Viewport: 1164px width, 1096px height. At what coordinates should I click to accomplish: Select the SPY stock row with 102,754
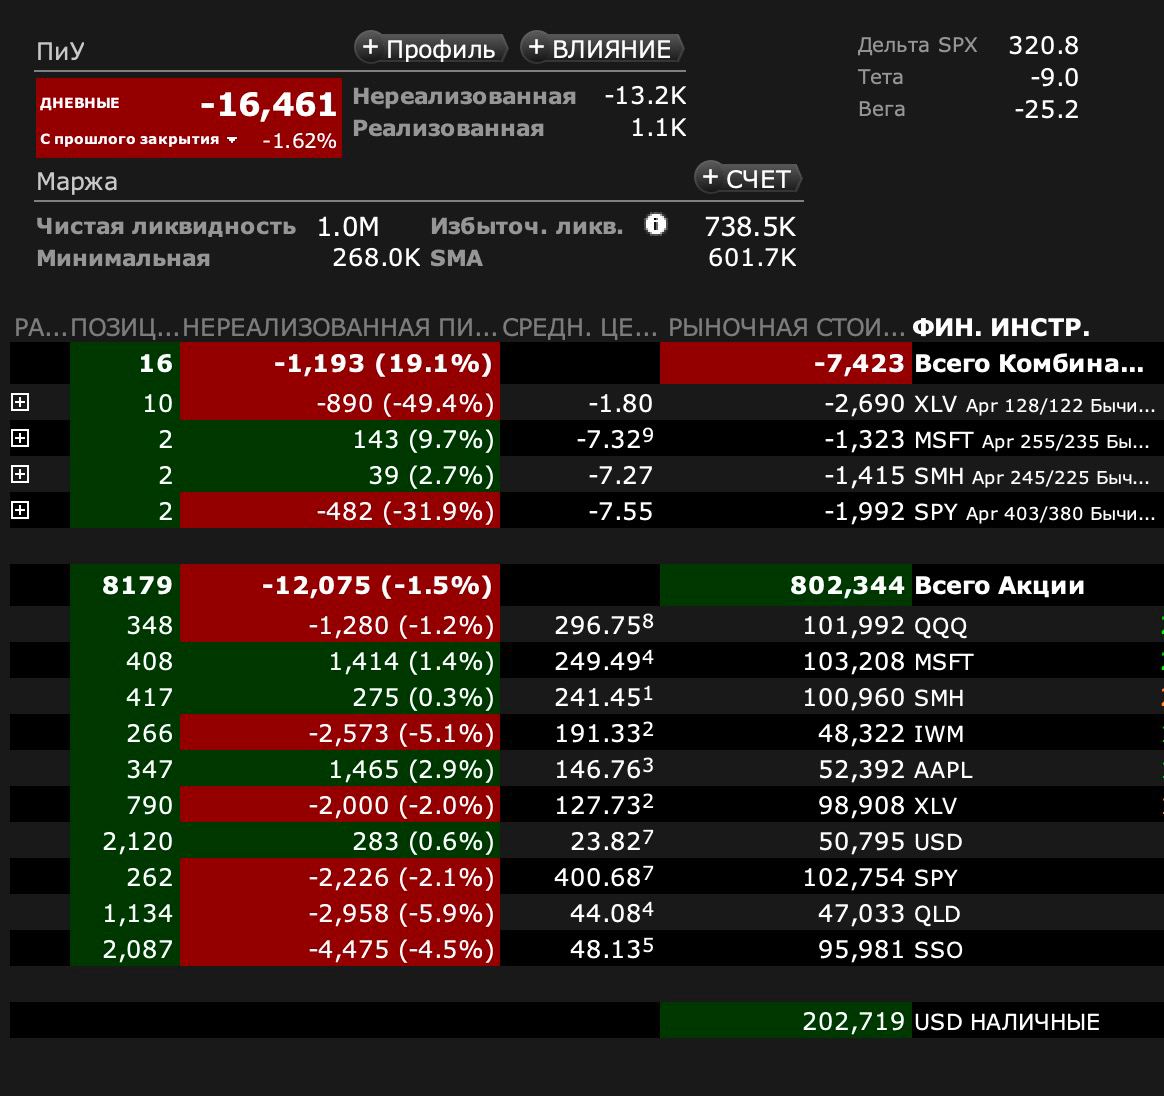586,877
